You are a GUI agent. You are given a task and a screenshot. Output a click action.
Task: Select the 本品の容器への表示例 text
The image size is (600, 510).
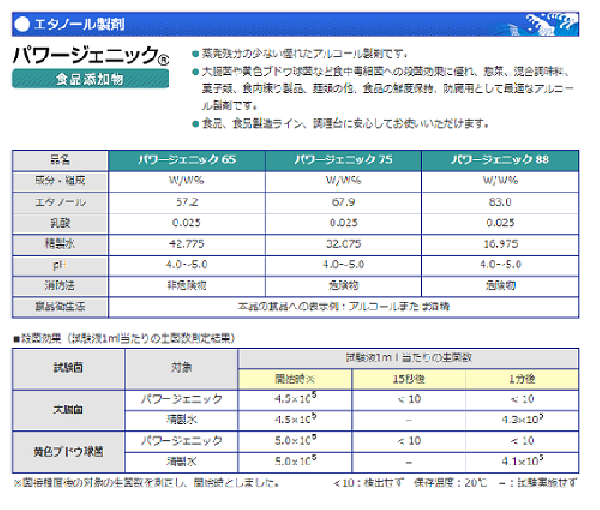[343, 306]
